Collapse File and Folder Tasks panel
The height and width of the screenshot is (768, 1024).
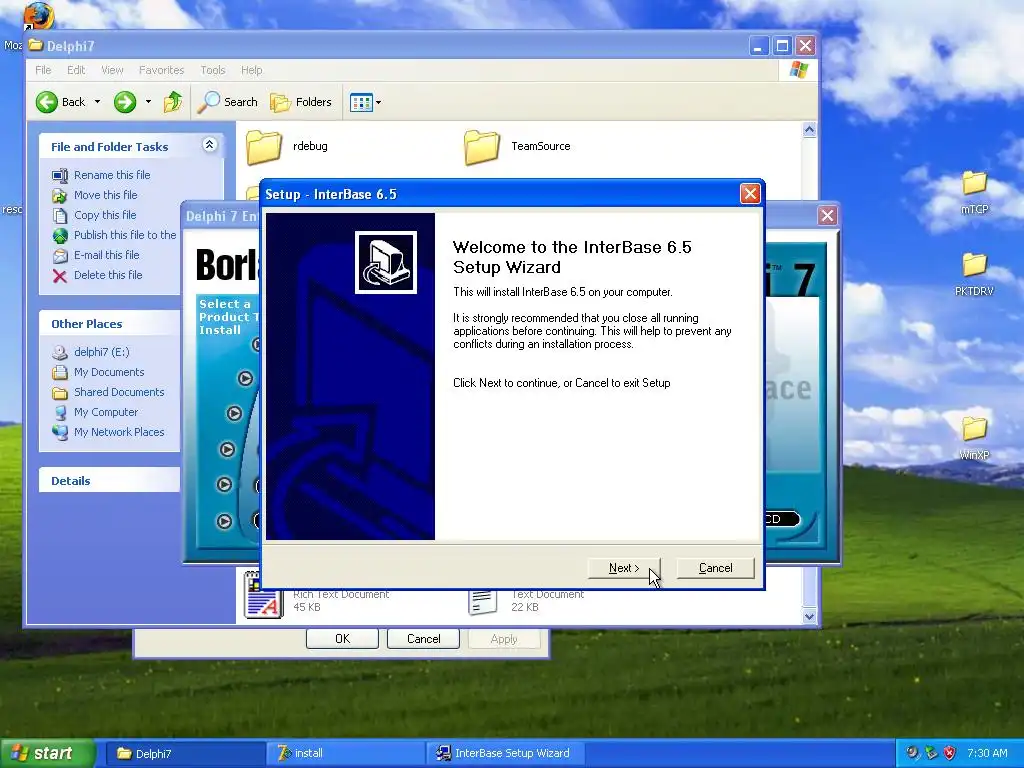tap(210, 145)
